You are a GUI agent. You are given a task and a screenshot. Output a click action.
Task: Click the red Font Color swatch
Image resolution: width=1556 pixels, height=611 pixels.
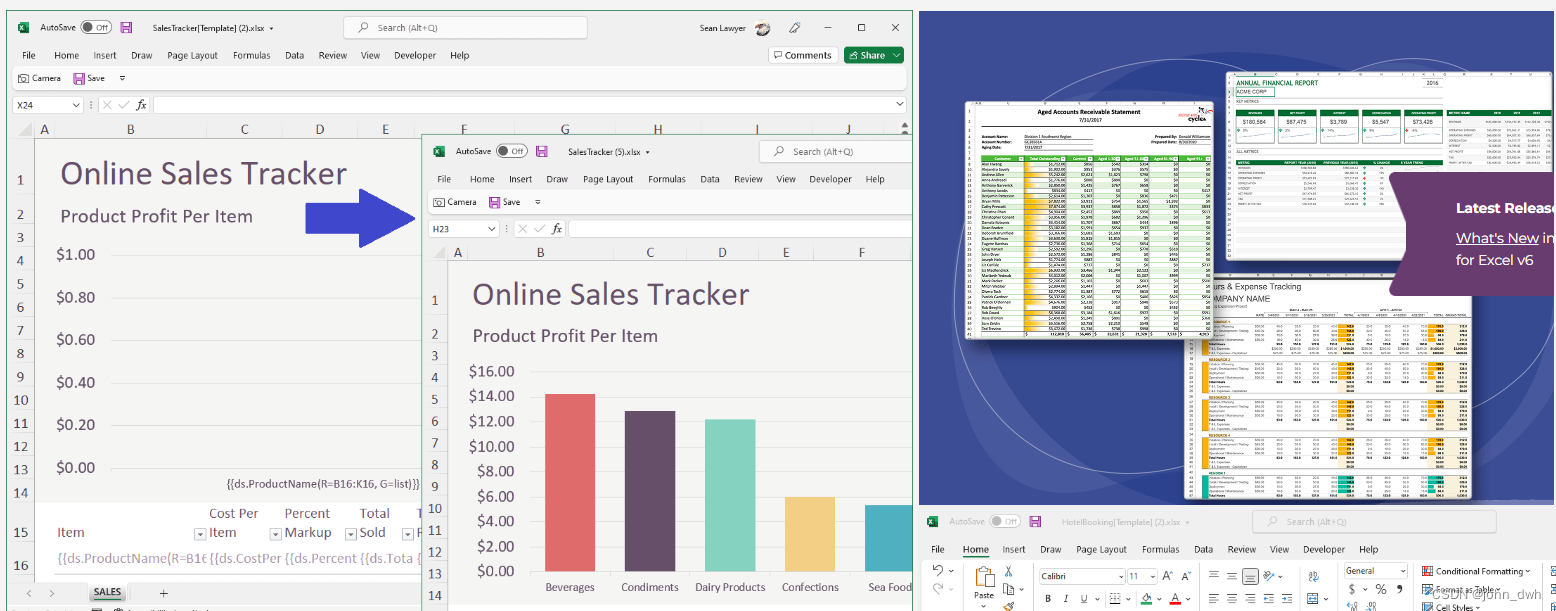point(1175,597)
